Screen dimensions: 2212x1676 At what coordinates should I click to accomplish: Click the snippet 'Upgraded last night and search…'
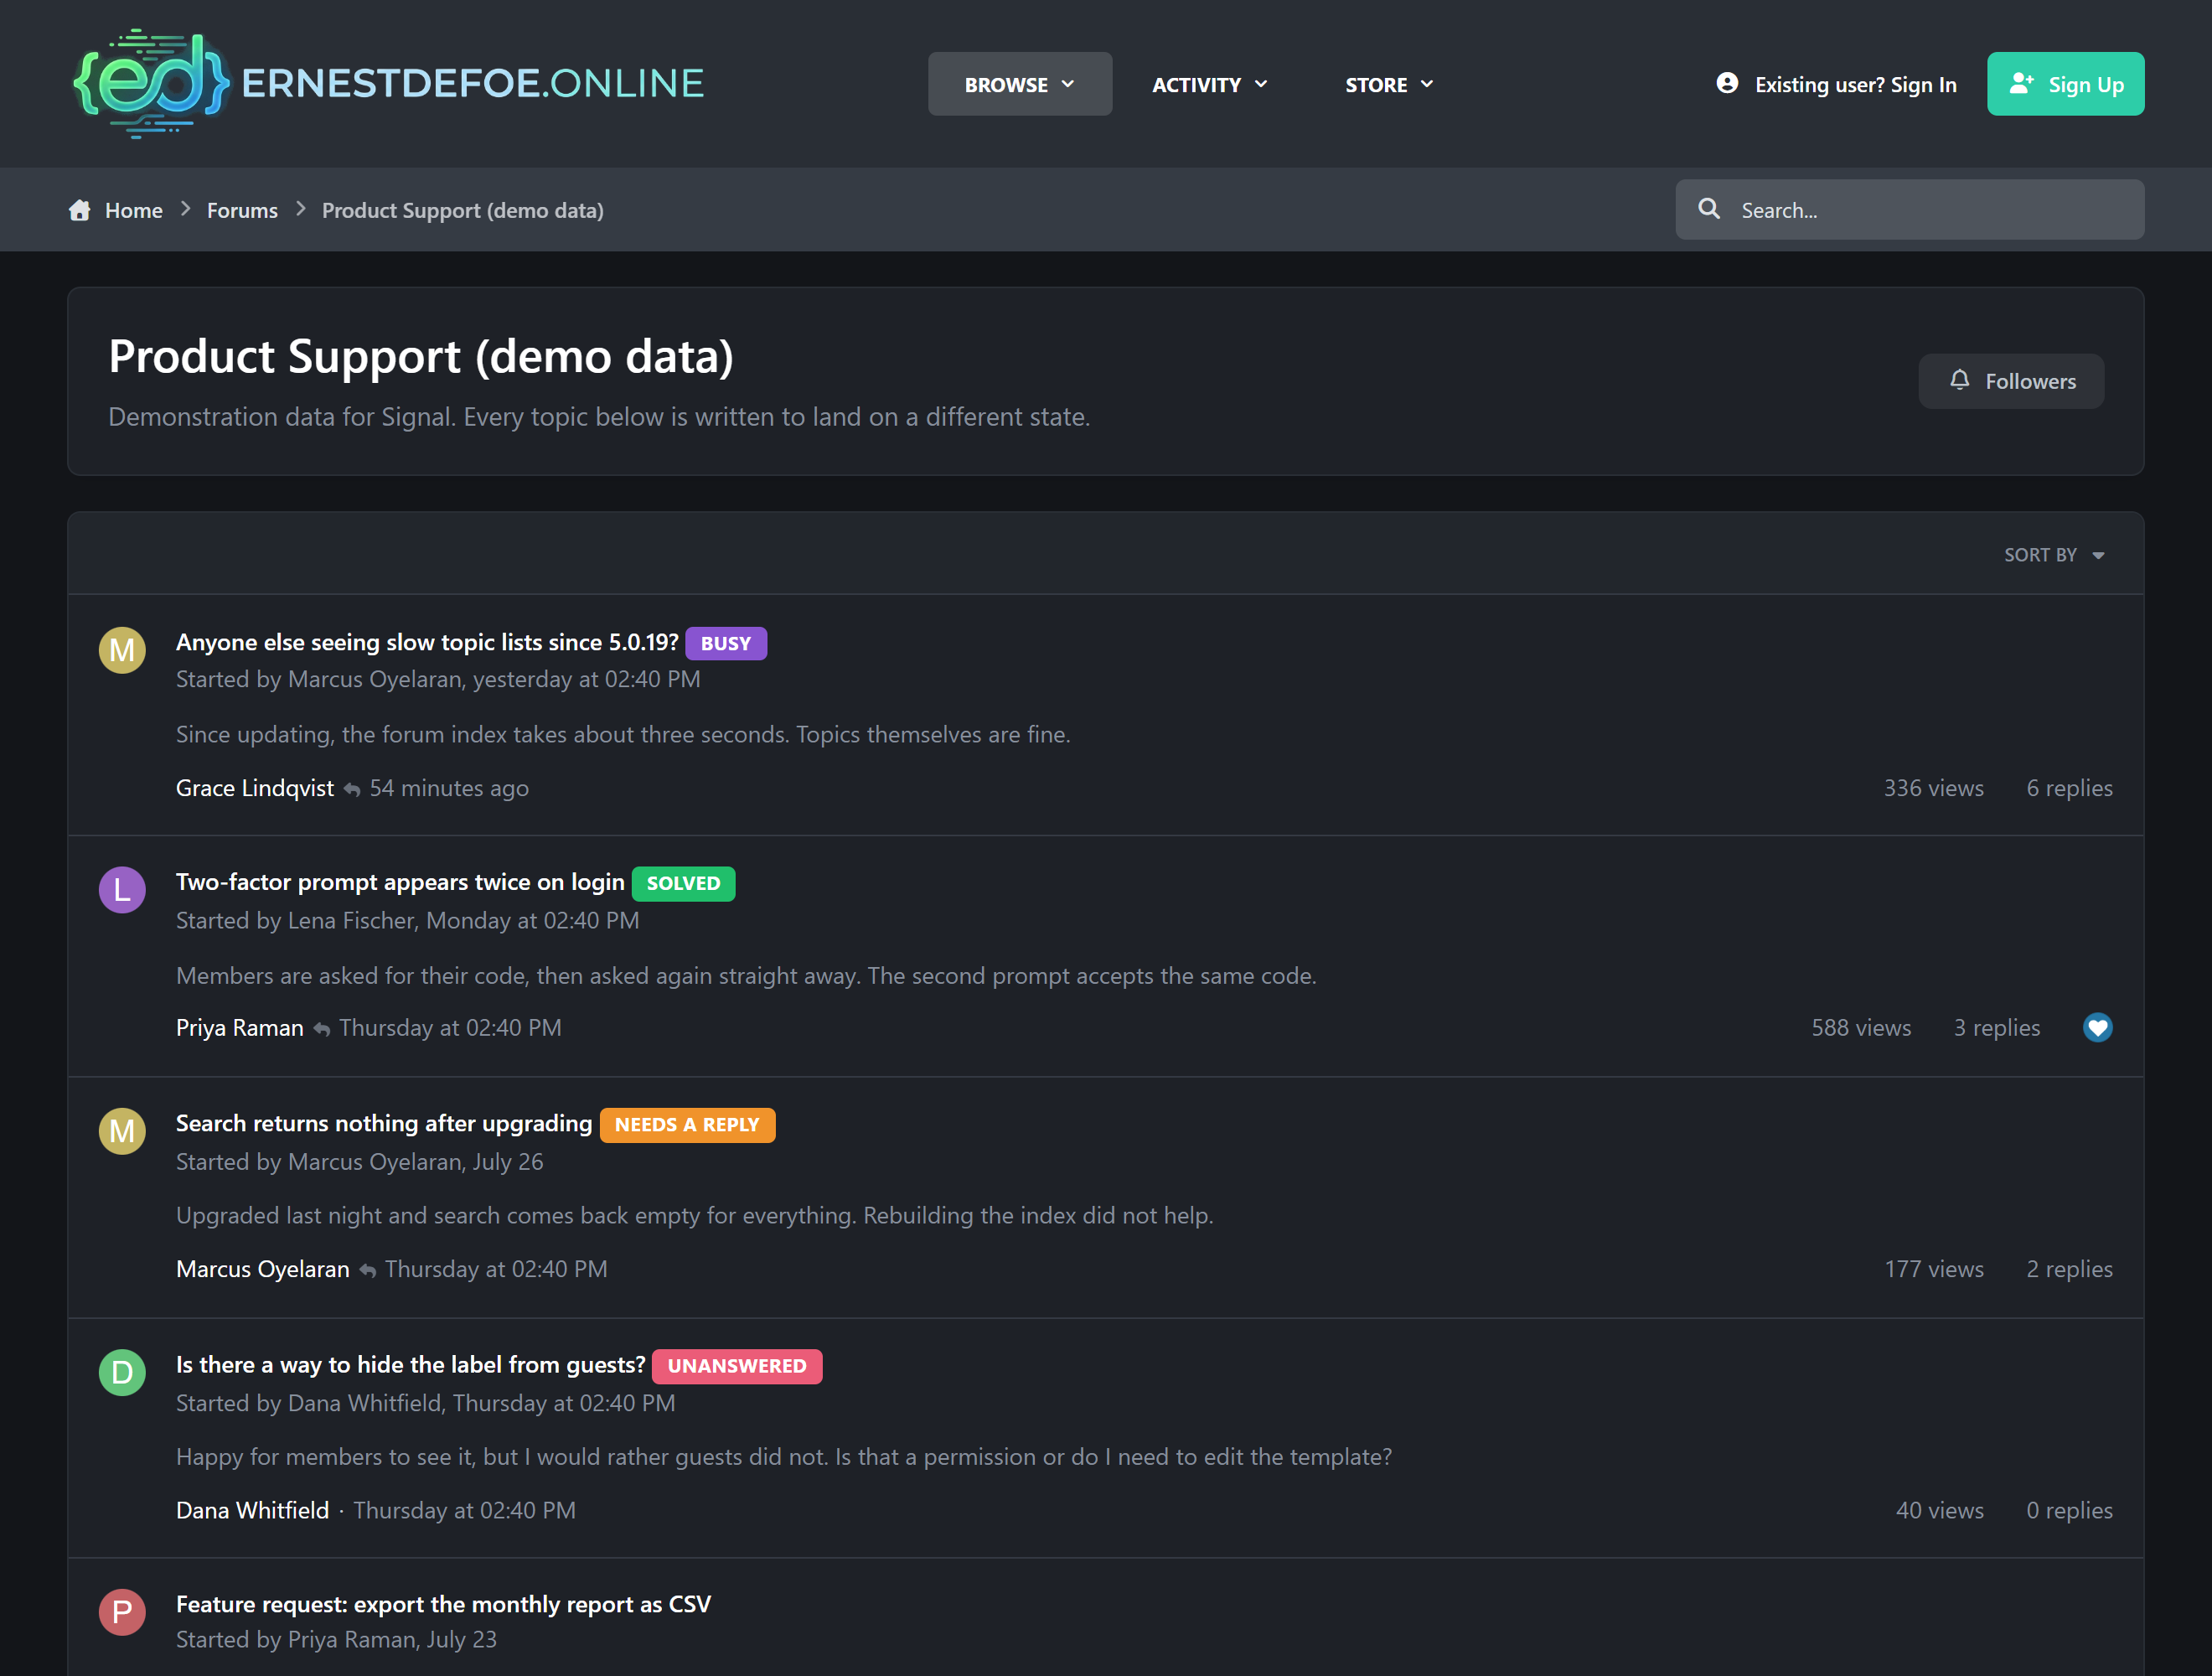[x=695, y=1215]
